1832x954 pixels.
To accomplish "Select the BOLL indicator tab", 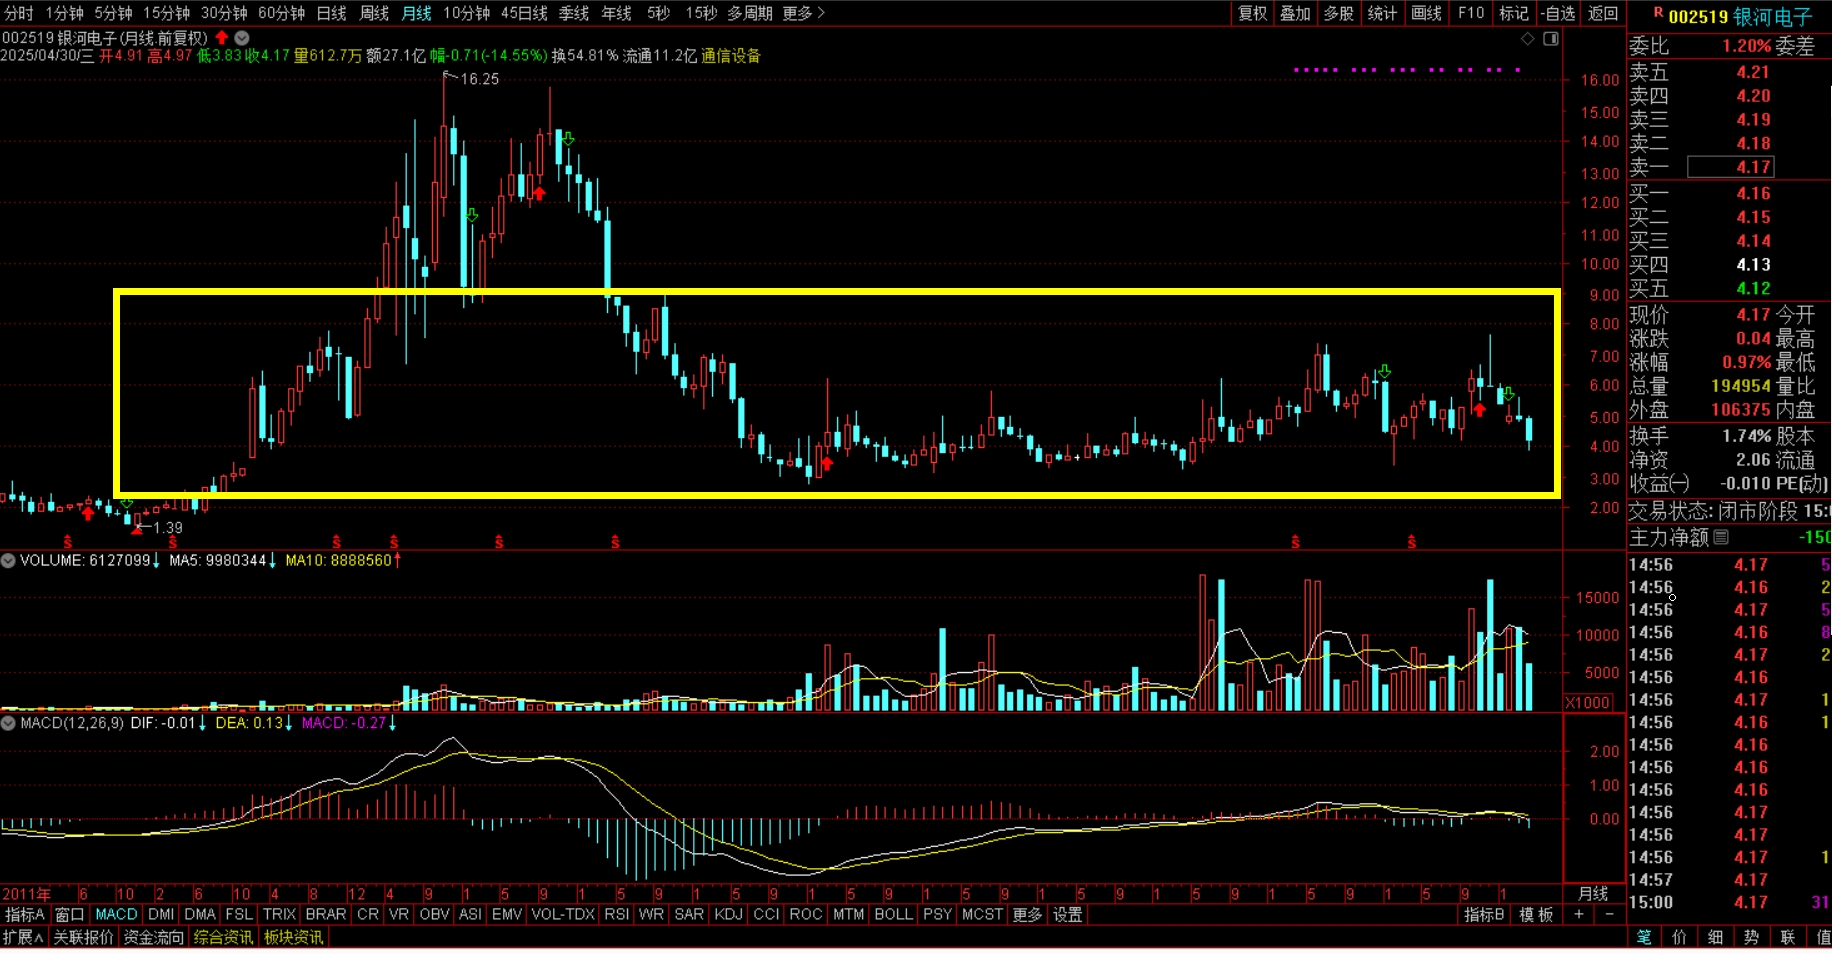I will click(893, 915).
